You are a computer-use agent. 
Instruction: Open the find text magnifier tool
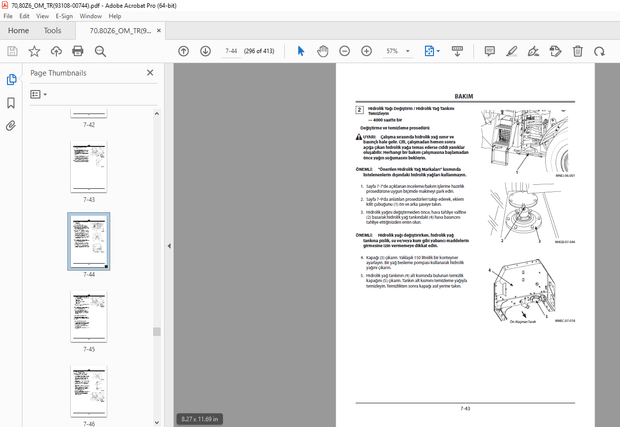point(100,51)
